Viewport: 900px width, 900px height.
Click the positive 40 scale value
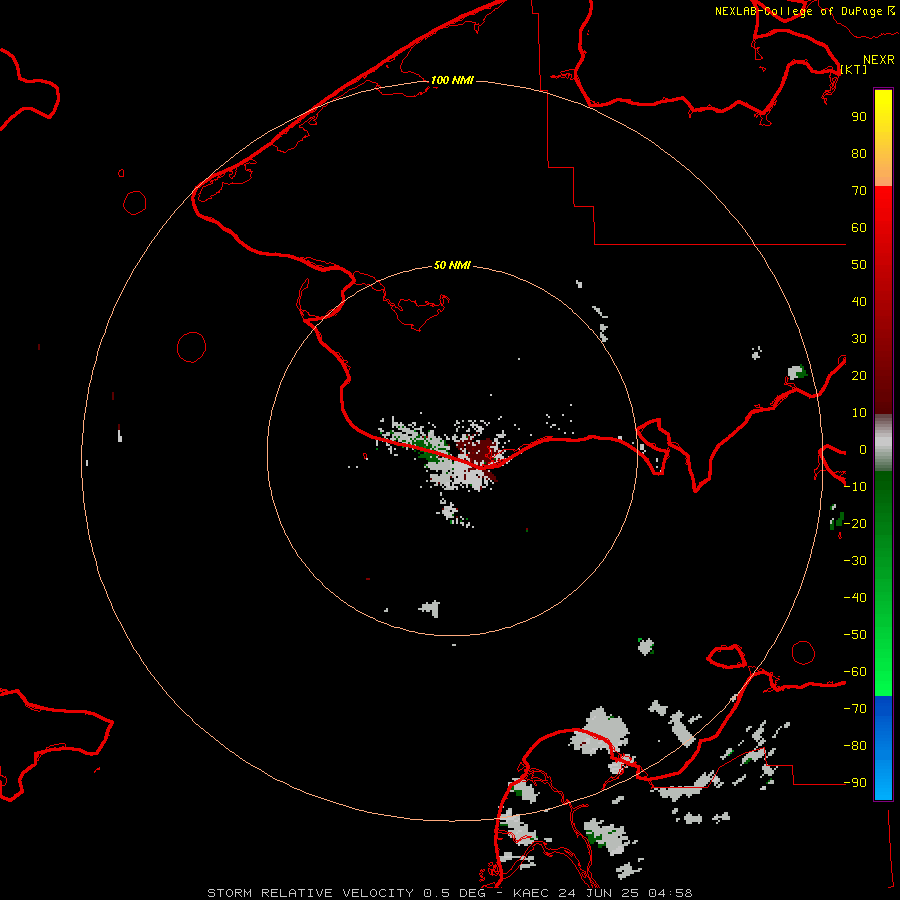tap(859, 301)
